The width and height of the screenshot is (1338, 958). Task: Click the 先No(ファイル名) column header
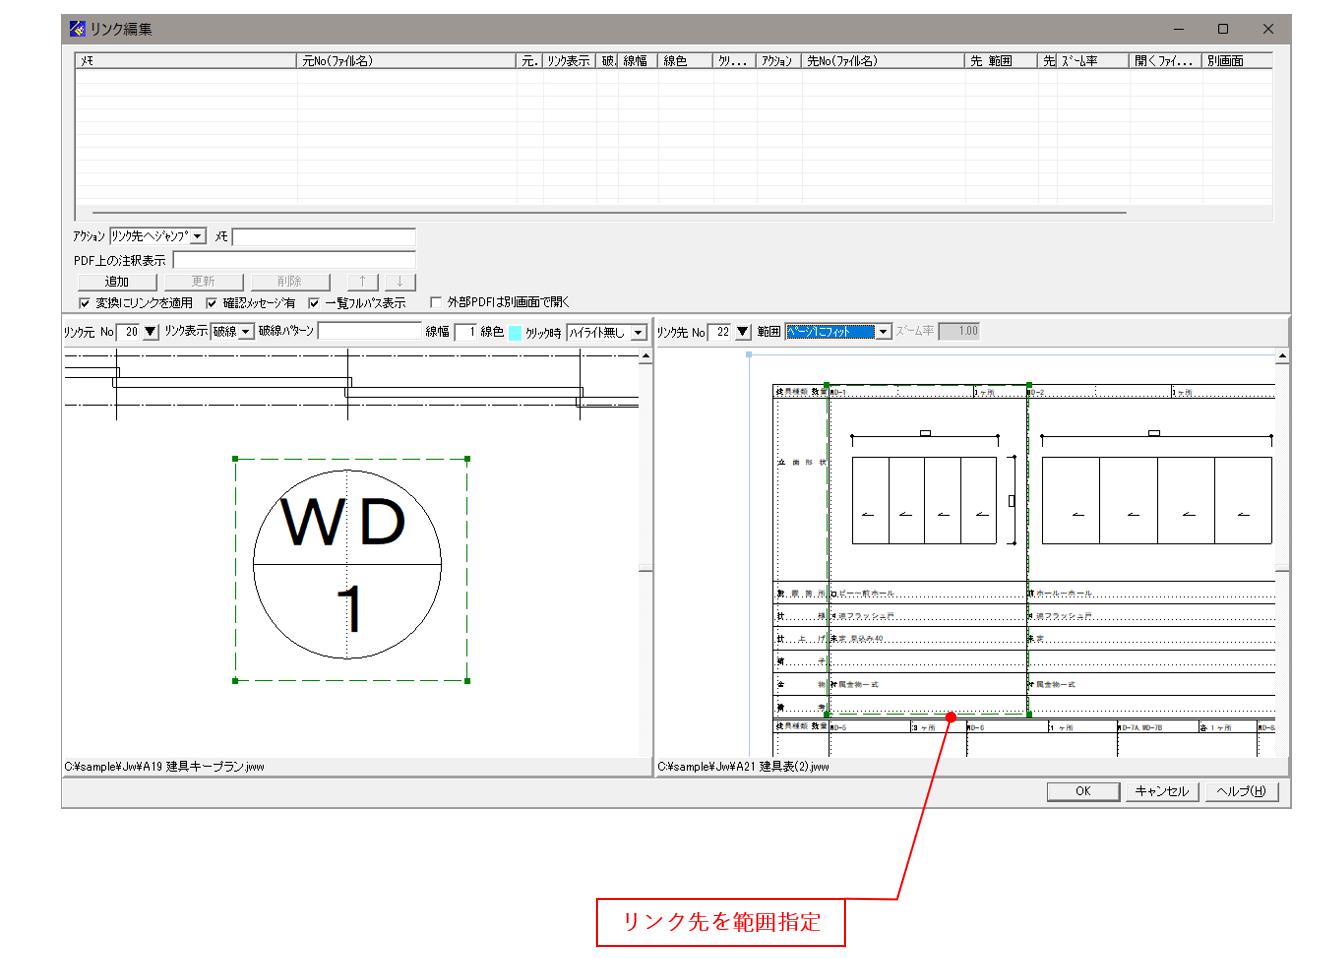point(882,61)
